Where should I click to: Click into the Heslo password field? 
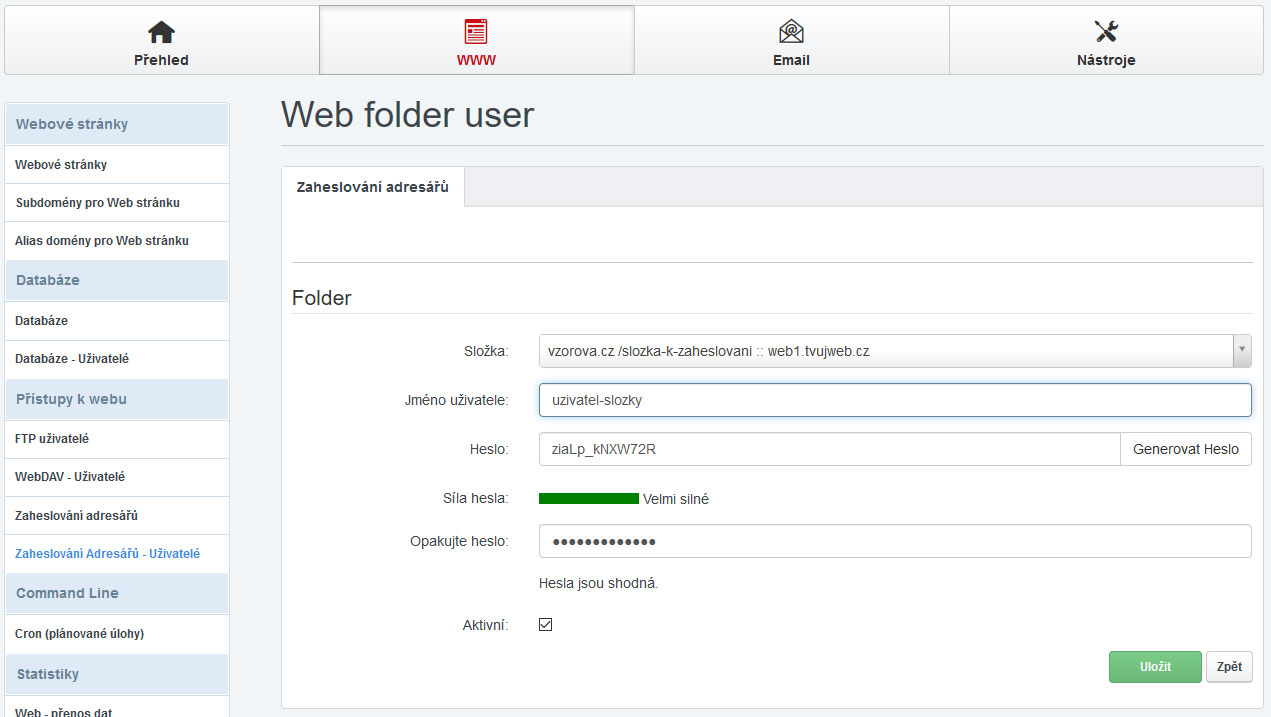coord(828,449)
